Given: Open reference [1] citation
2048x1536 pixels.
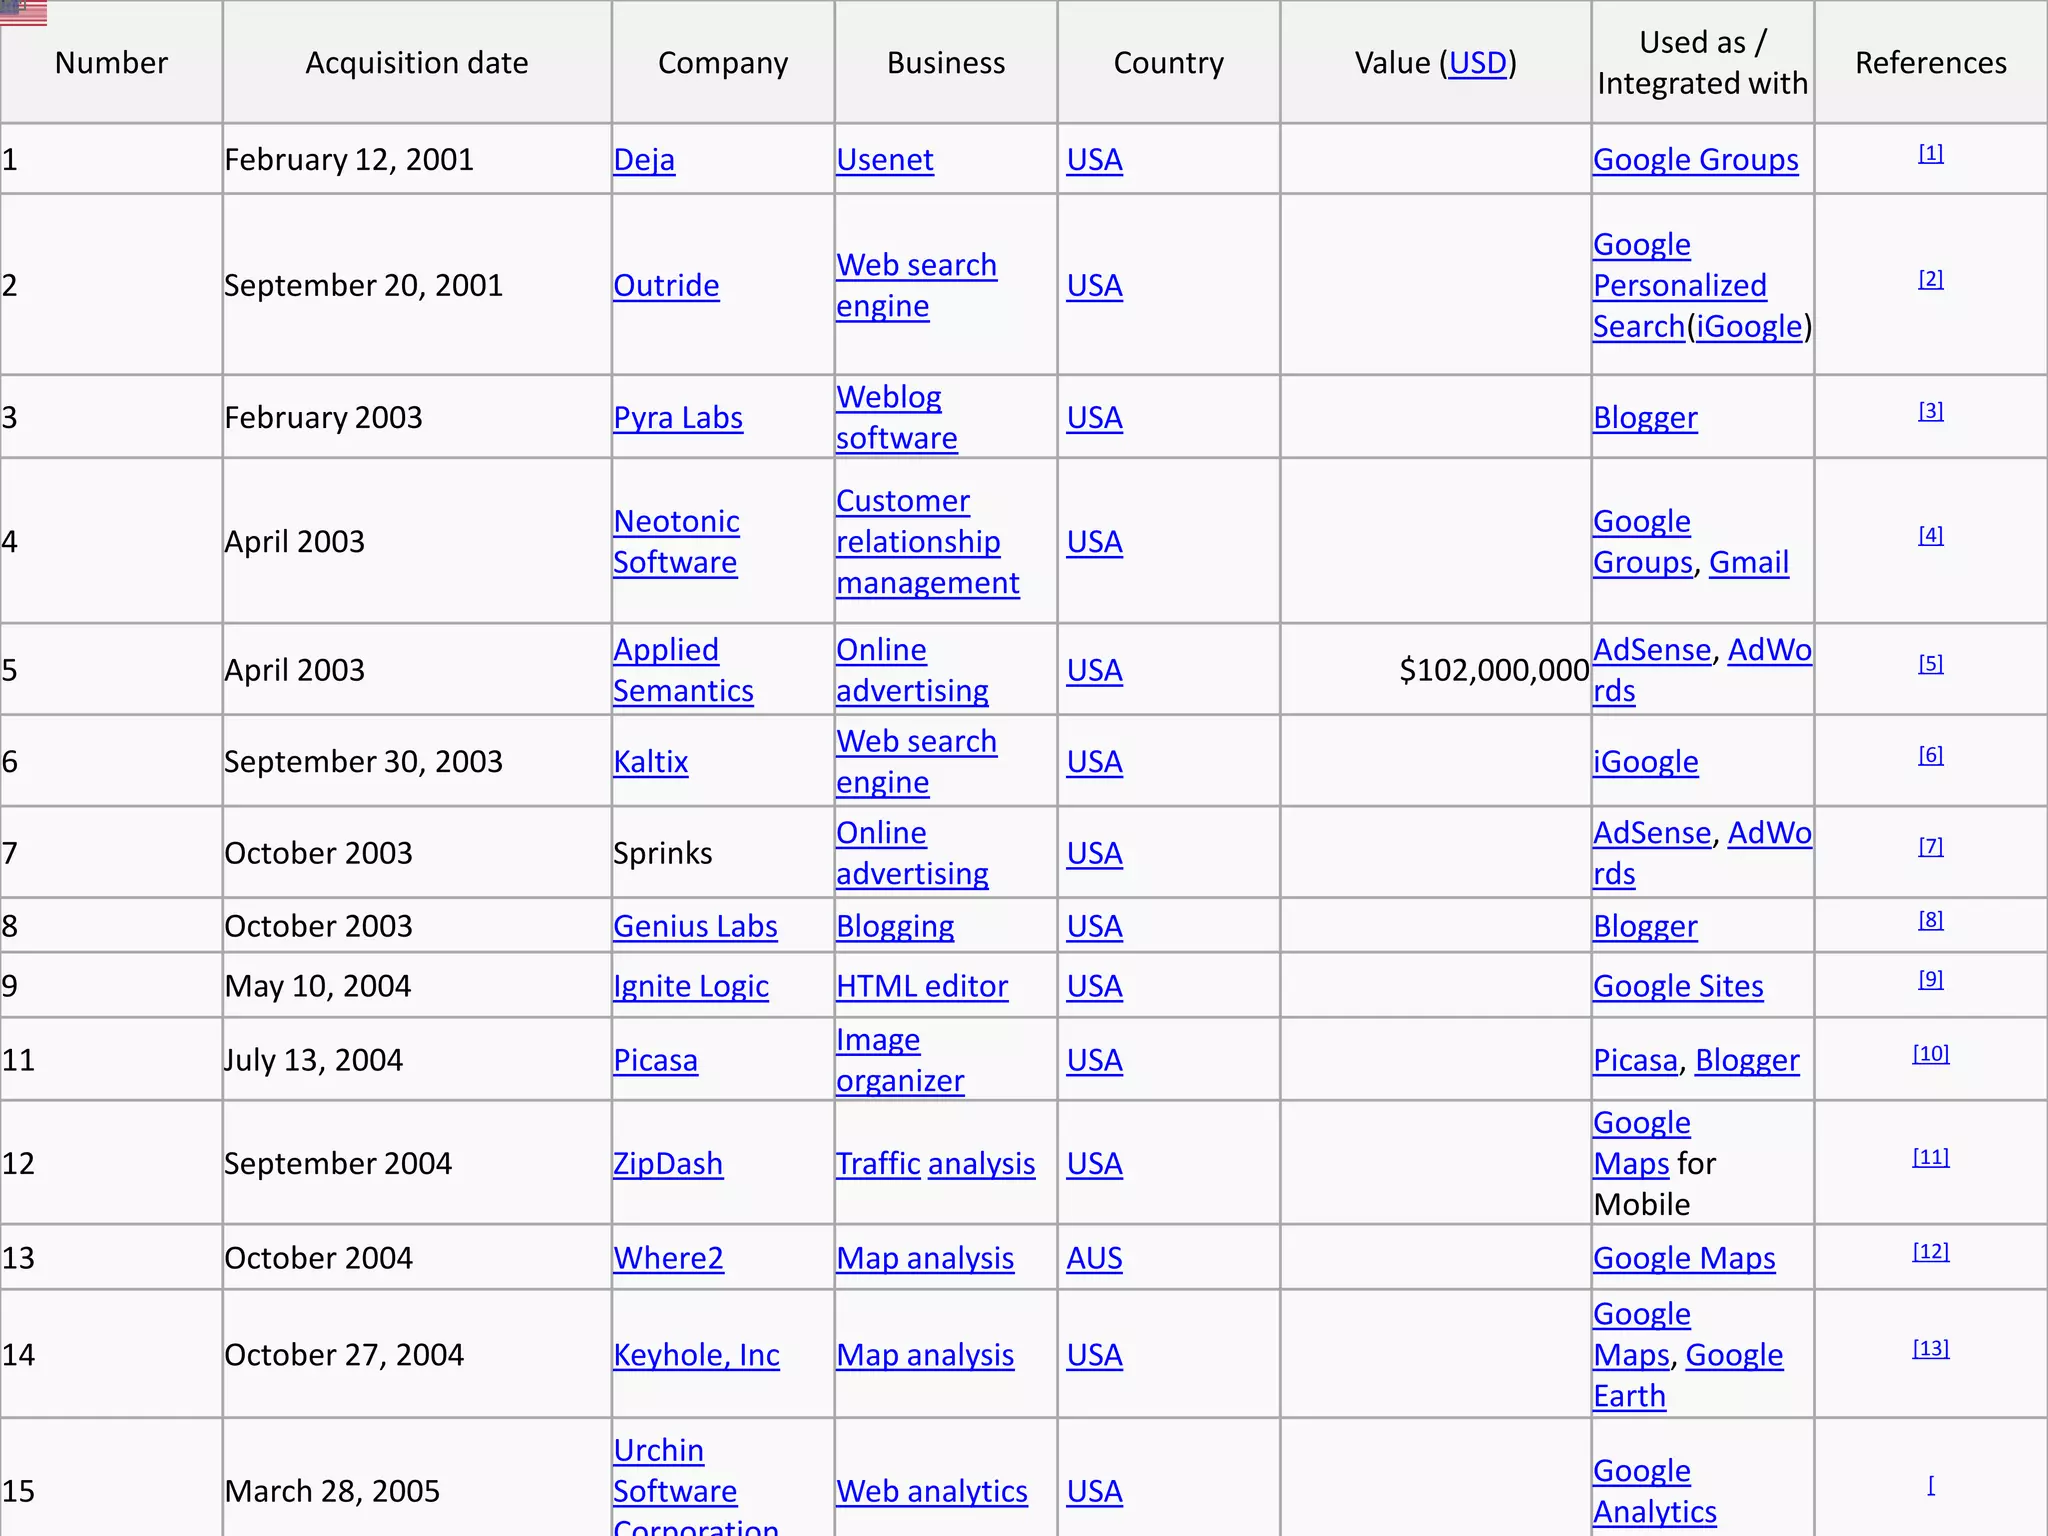Looking at the screenshot, I should pyautogui.click(x=1930, y=153).
